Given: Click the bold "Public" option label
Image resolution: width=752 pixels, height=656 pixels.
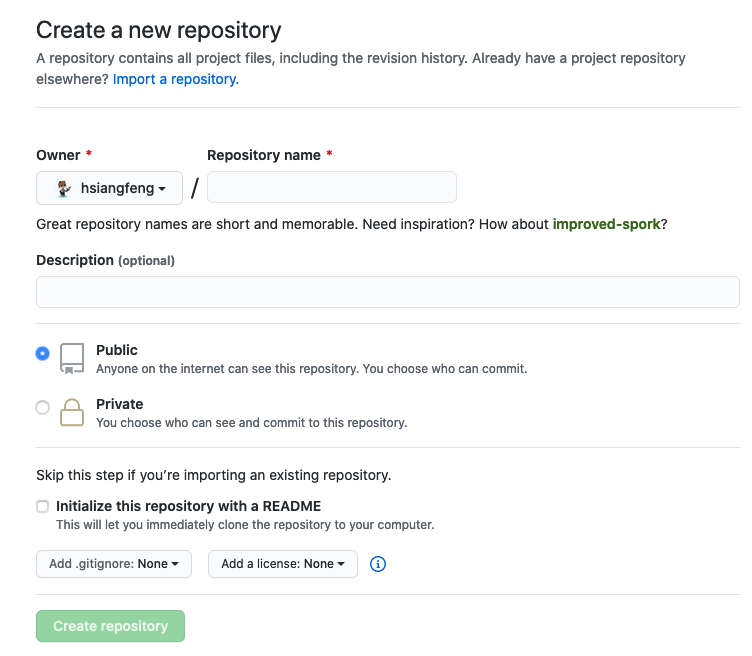Looking at the screenshot, I should click(x=117, y=350).
